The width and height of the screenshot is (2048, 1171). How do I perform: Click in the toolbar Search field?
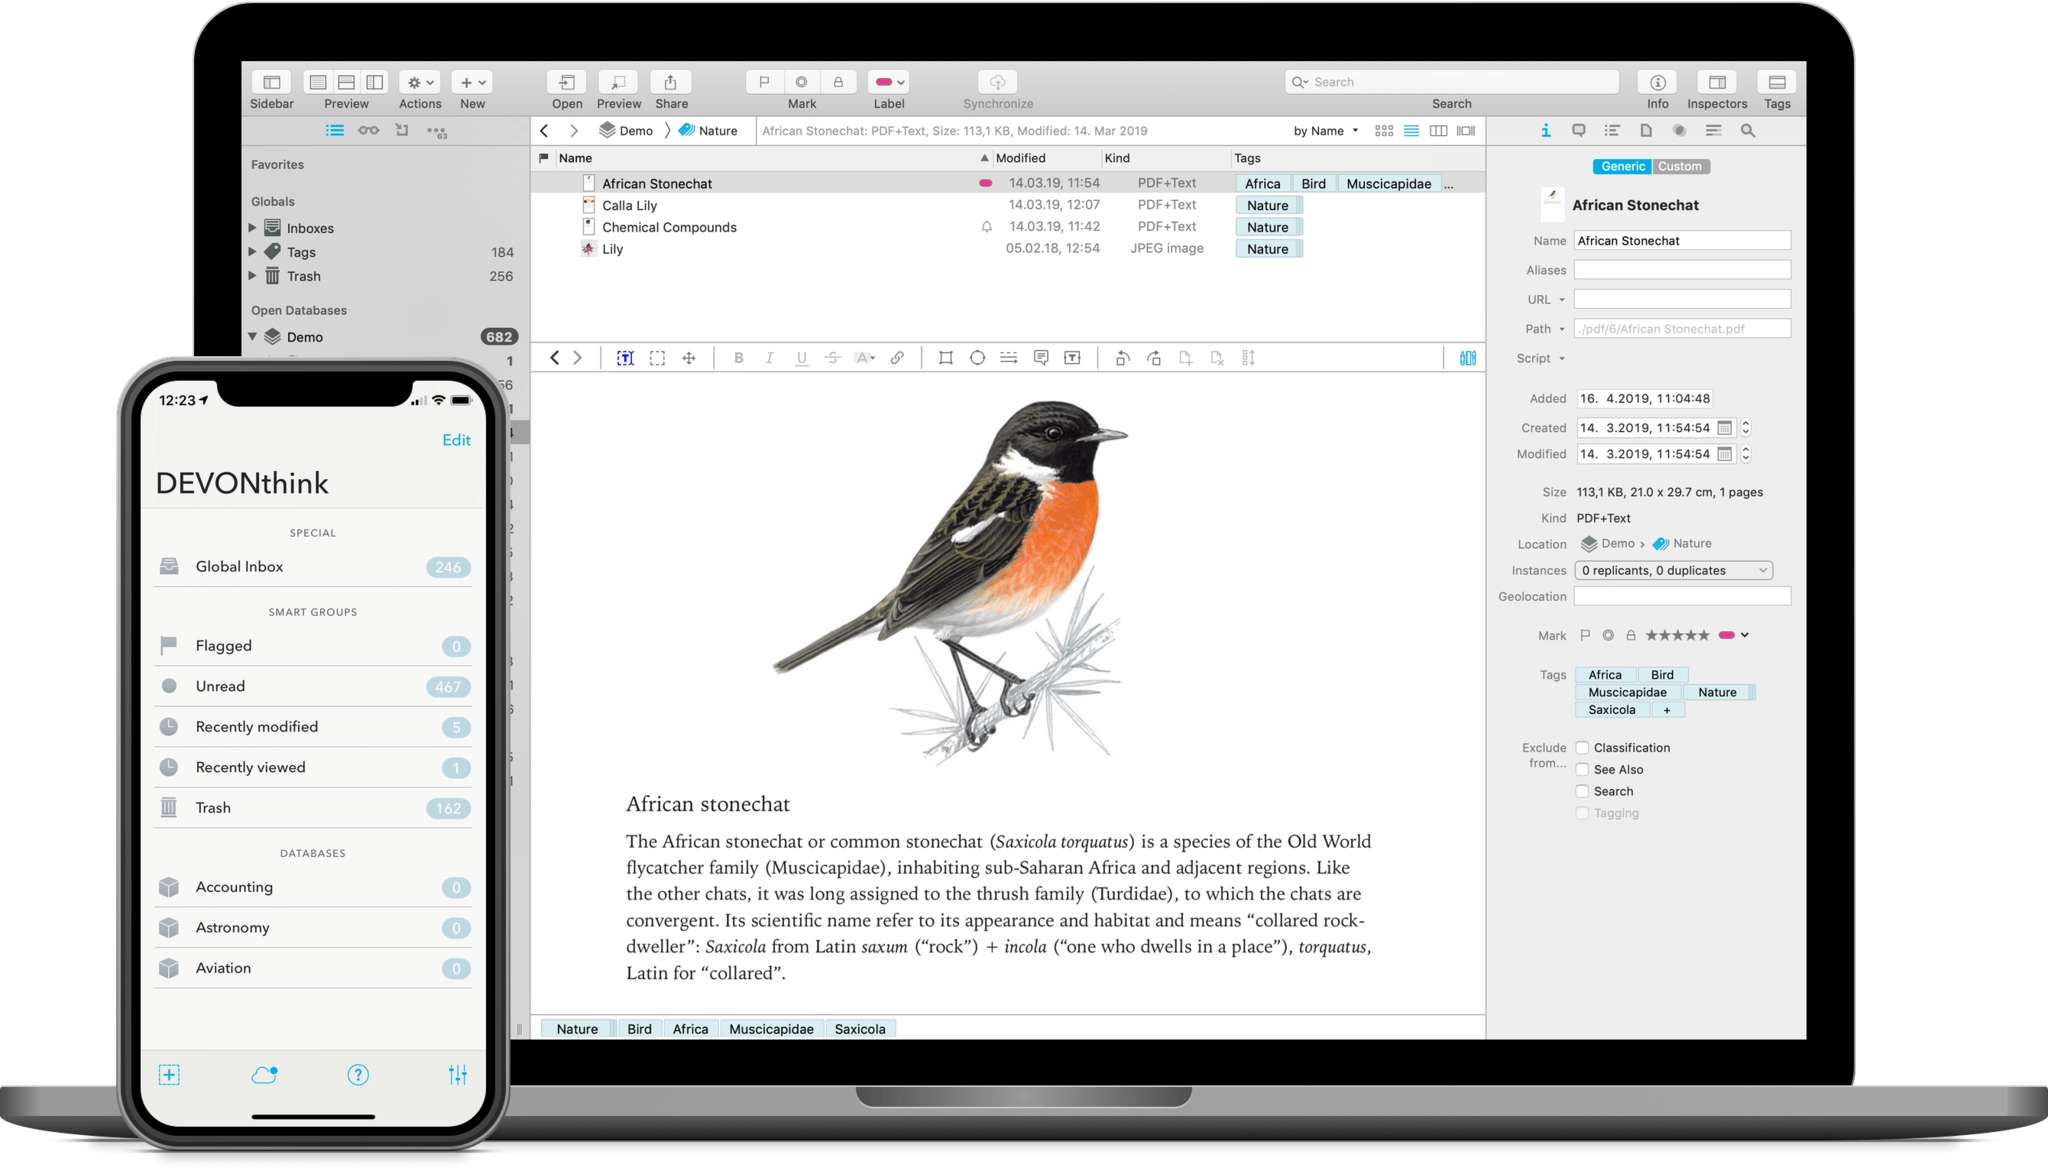pyautogui.click(x=1452, y=82)
